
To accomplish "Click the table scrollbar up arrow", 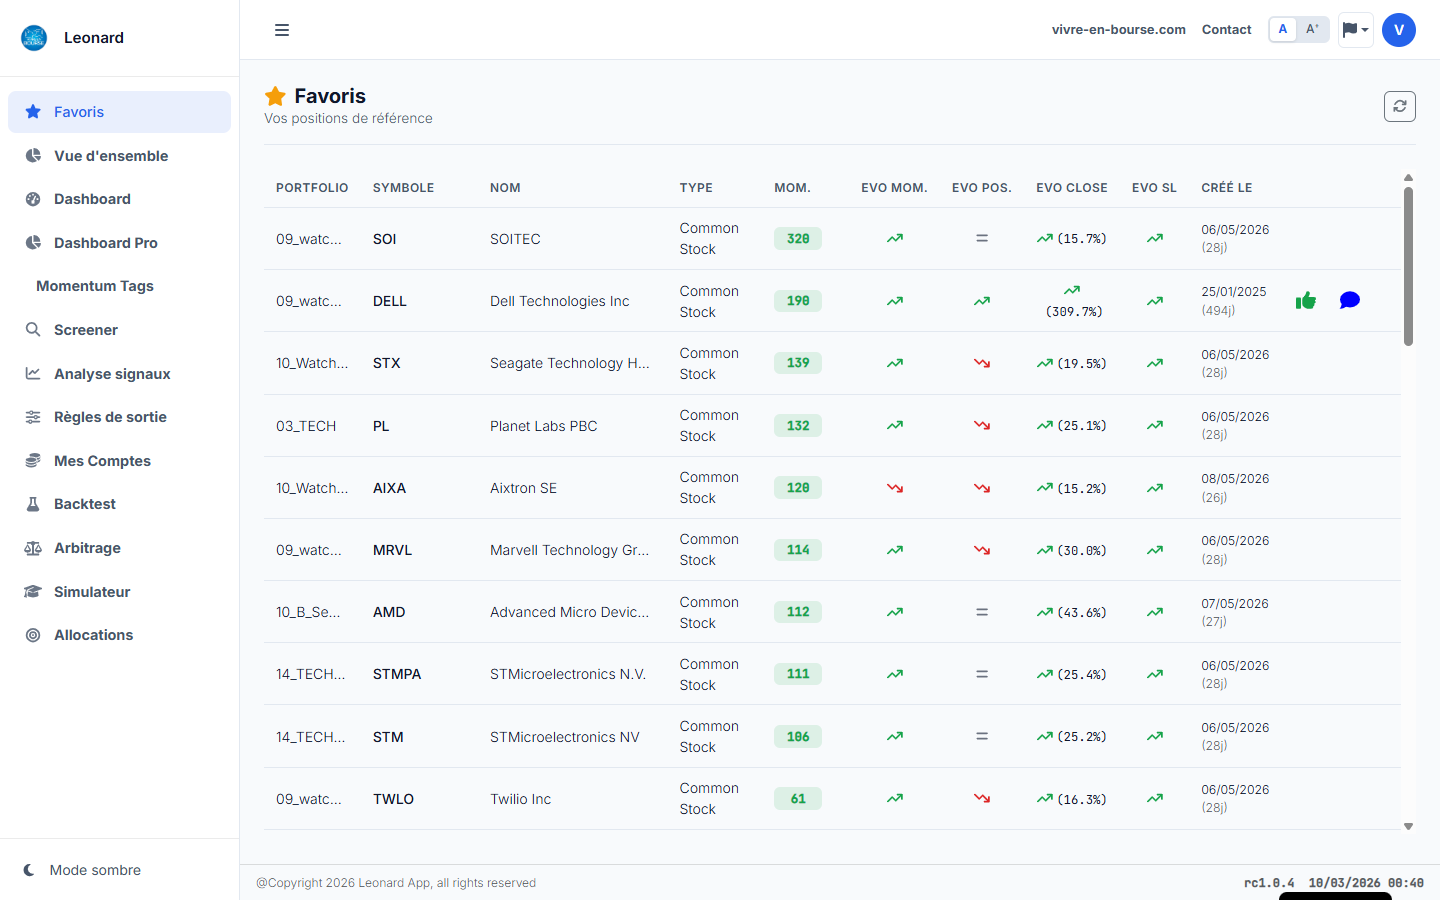I will 1408,178.
